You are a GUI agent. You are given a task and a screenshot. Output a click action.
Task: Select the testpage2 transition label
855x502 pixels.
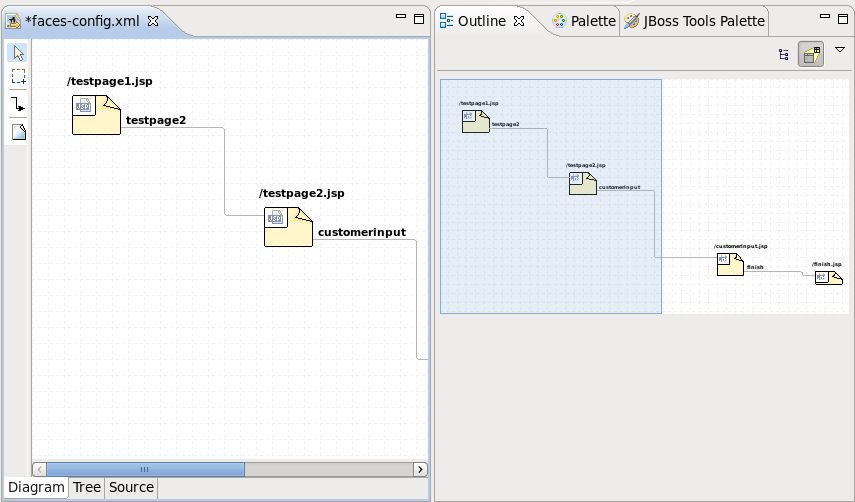(156, 120)
